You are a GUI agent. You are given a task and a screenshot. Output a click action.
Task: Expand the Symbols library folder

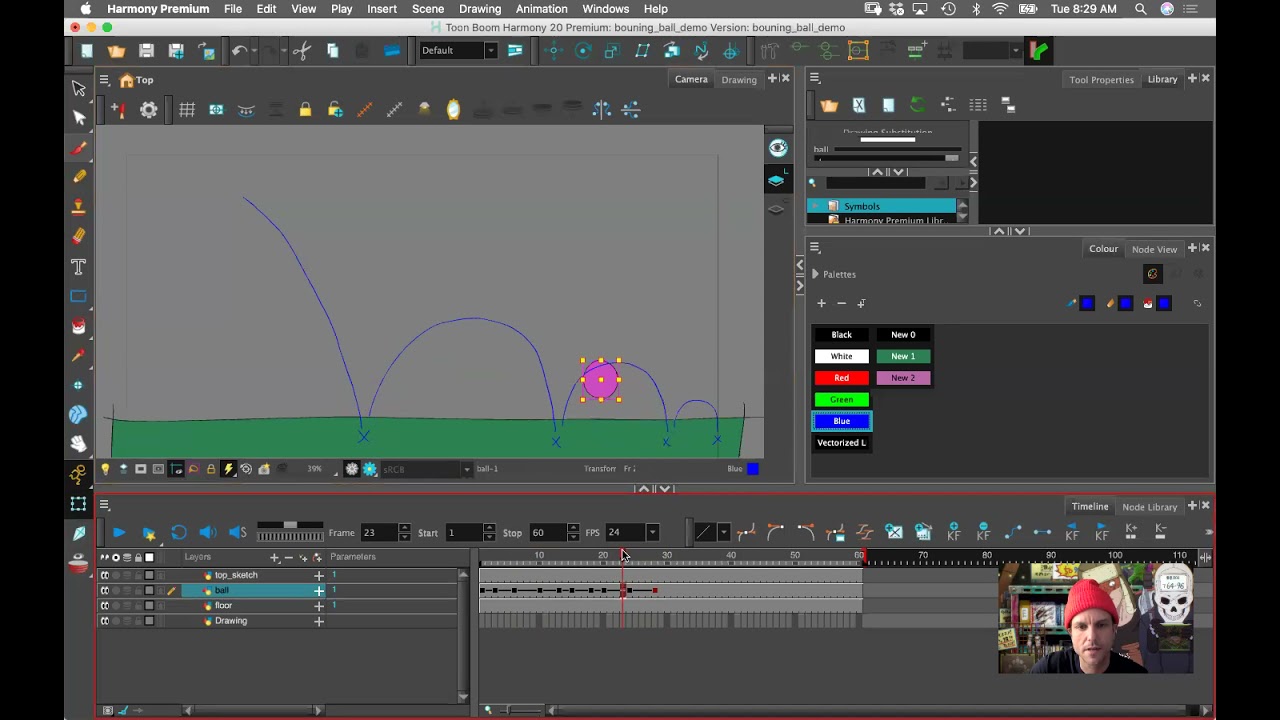pos(817,206)
